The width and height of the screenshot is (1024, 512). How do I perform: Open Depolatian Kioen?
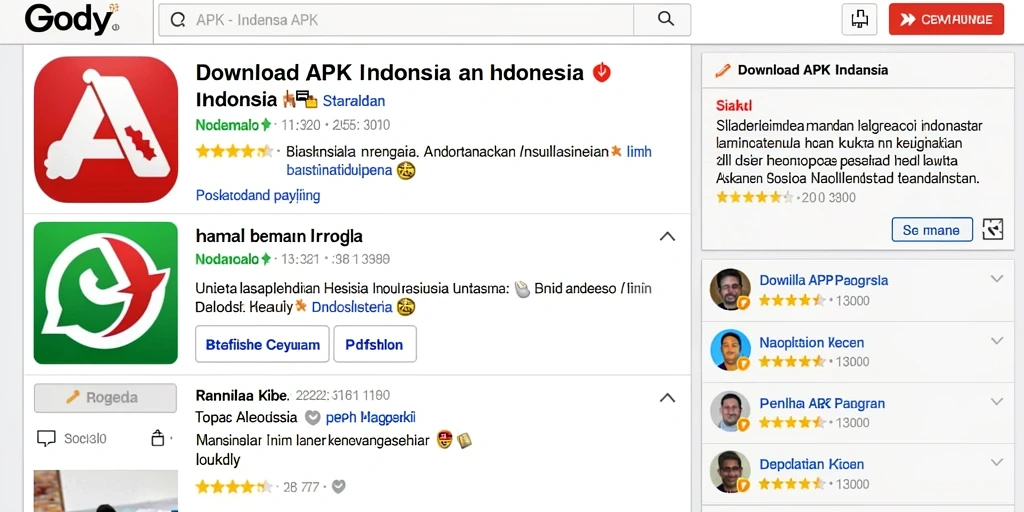click(811, 464)
